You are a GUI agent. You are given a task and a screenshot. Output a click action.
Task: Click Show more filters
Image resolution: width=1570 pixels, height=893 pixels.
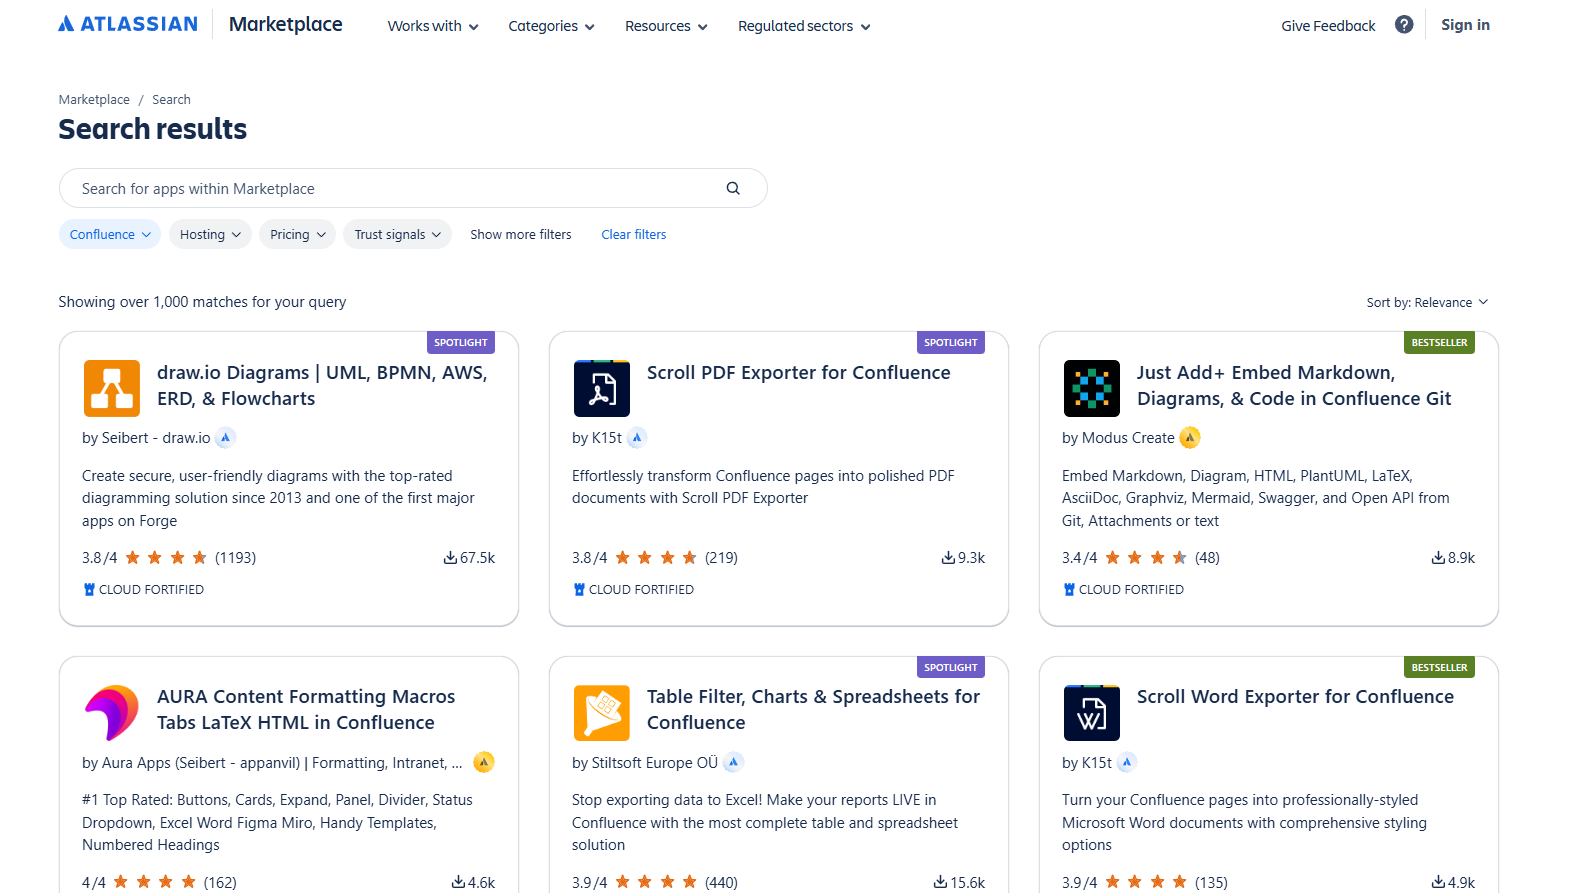click(x=521, y=234)
